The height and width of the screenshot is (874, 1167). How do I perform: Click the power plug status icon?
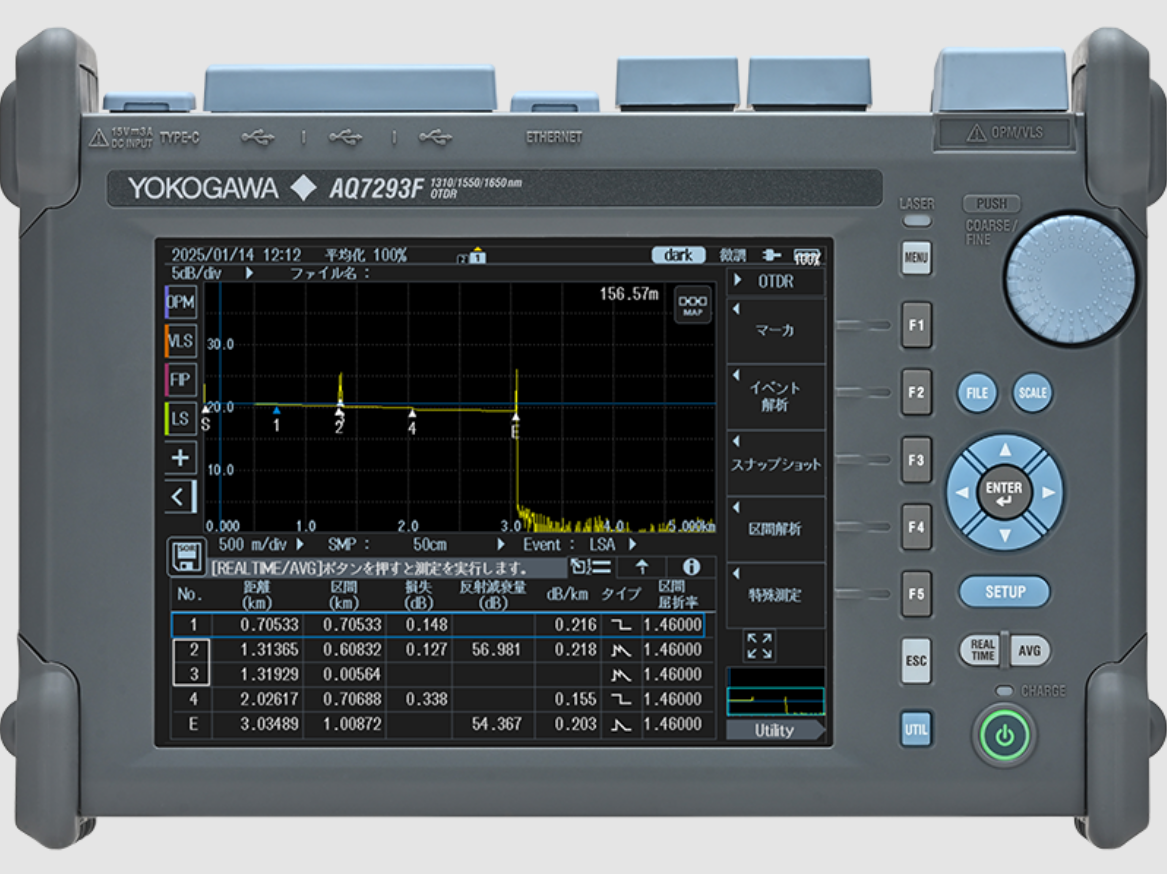pyautogui.click(x=772, y=255)
